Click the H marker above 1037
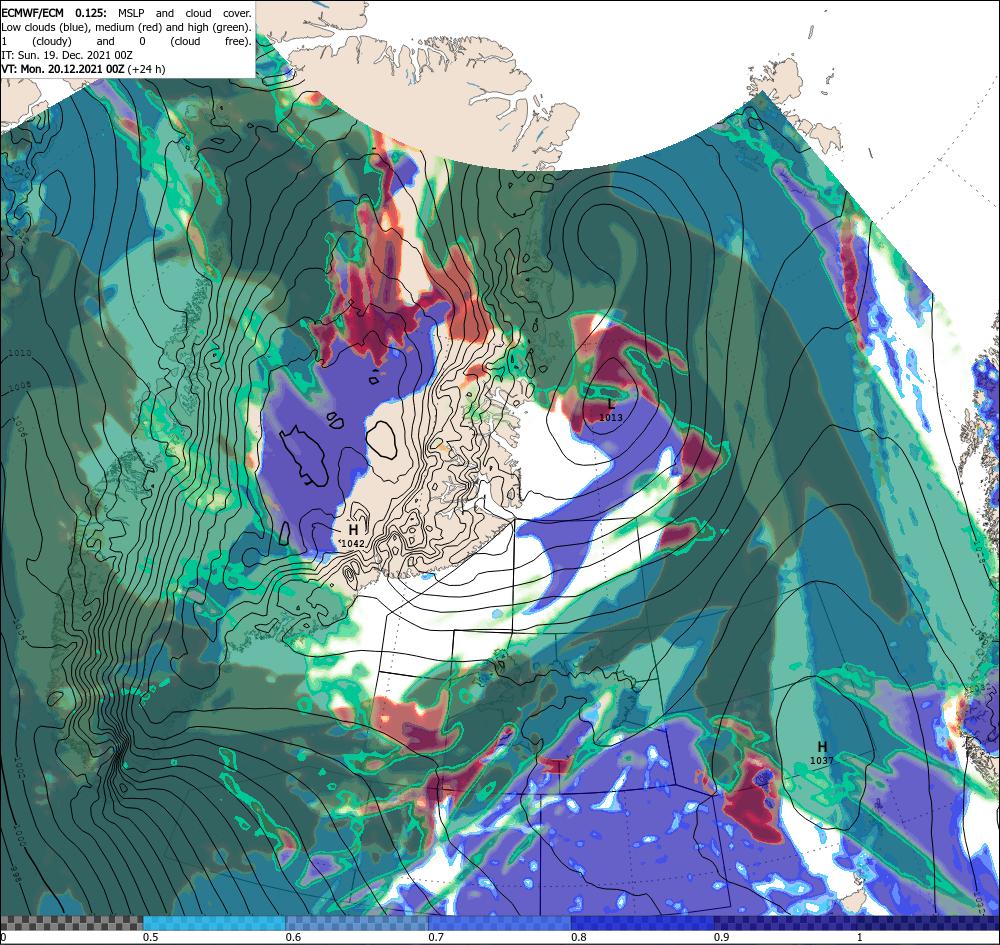Viewport: 1000px width, 945px height. (822, 747)
